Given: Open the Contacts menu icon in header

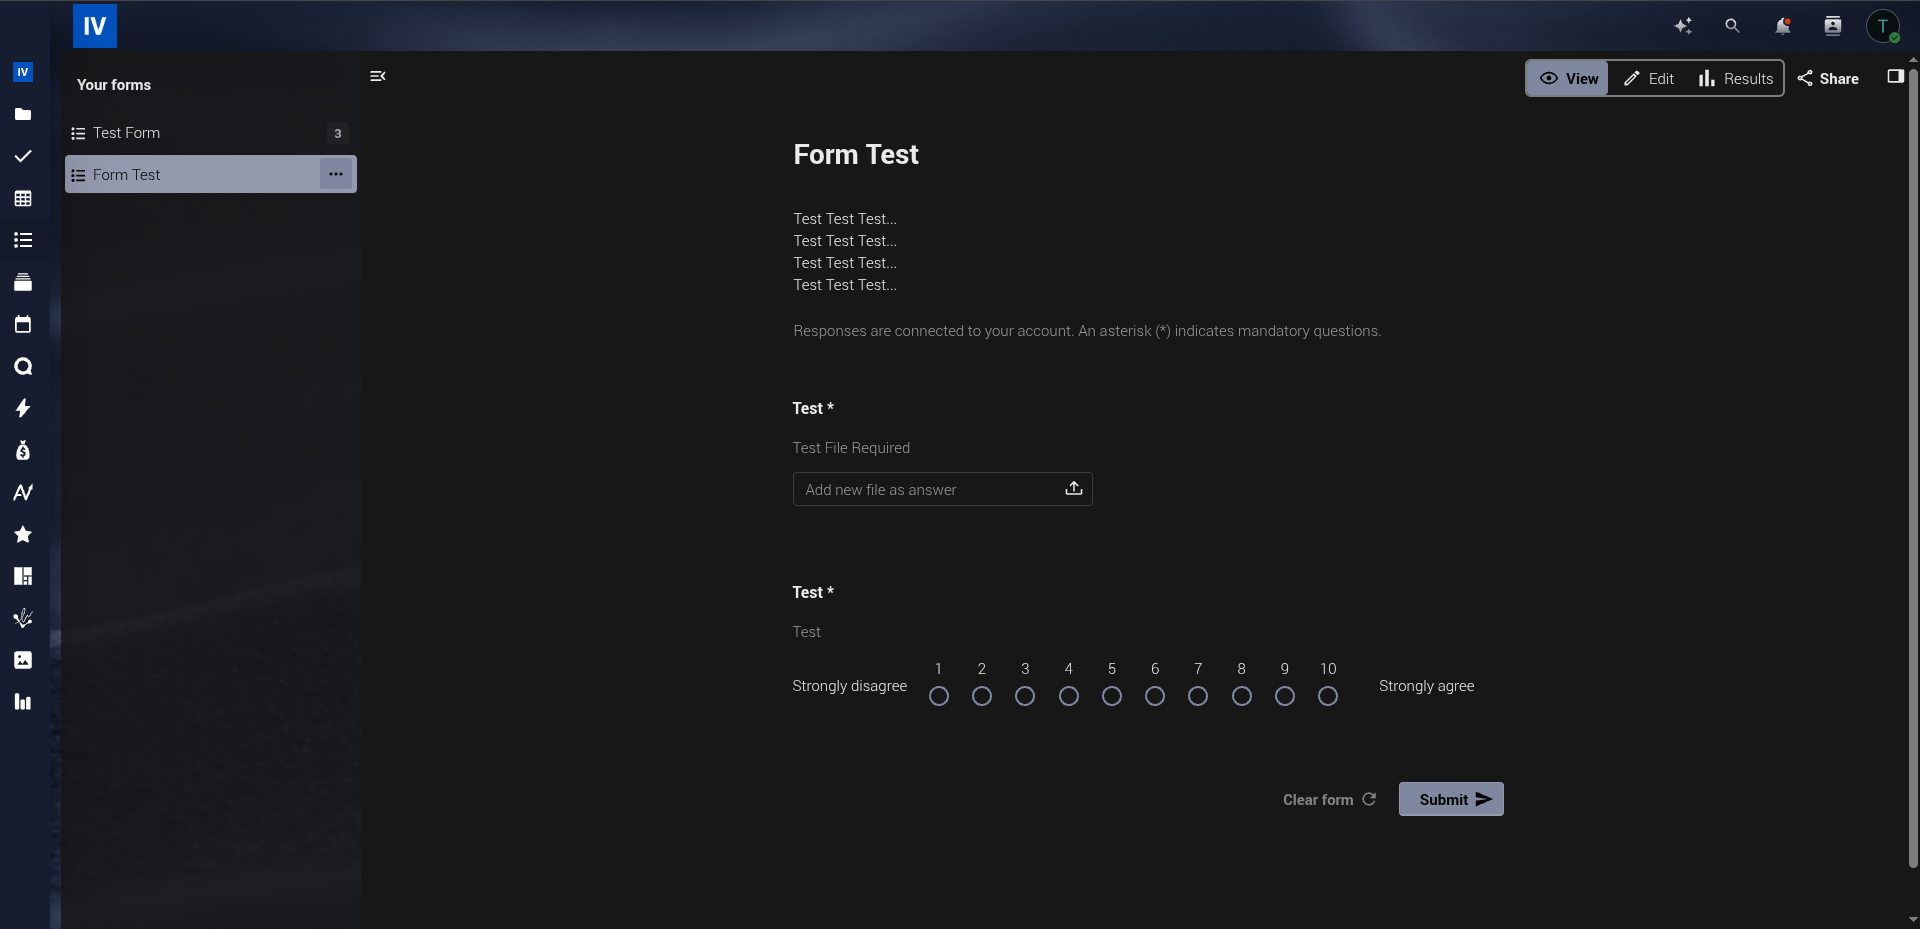Looking at the screenshot, I should coord(1832,26).
